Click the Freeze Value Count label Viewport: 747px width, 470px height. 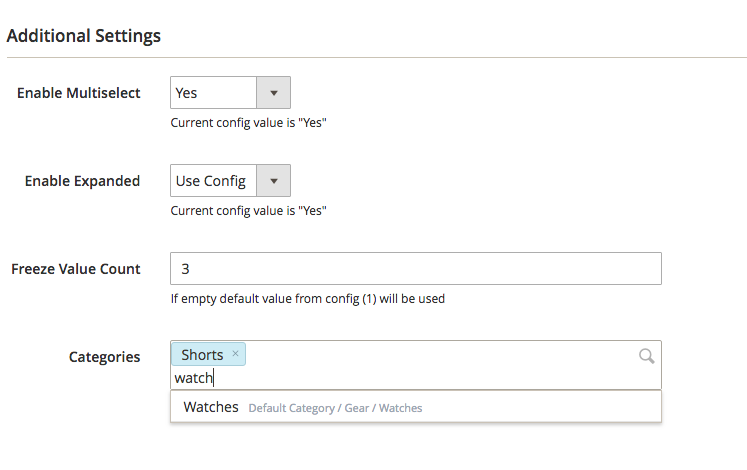pyautogui.click(x=76, y=269)
